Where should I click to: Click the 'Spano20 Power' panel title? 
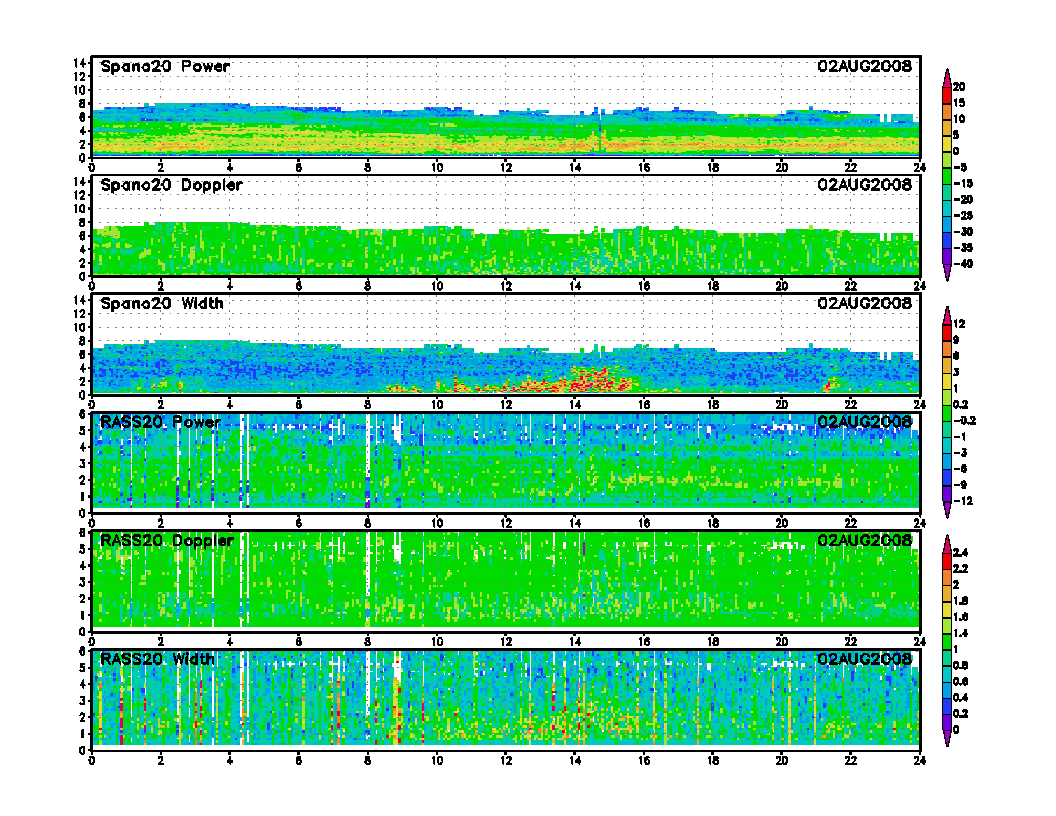pos(165,67)
